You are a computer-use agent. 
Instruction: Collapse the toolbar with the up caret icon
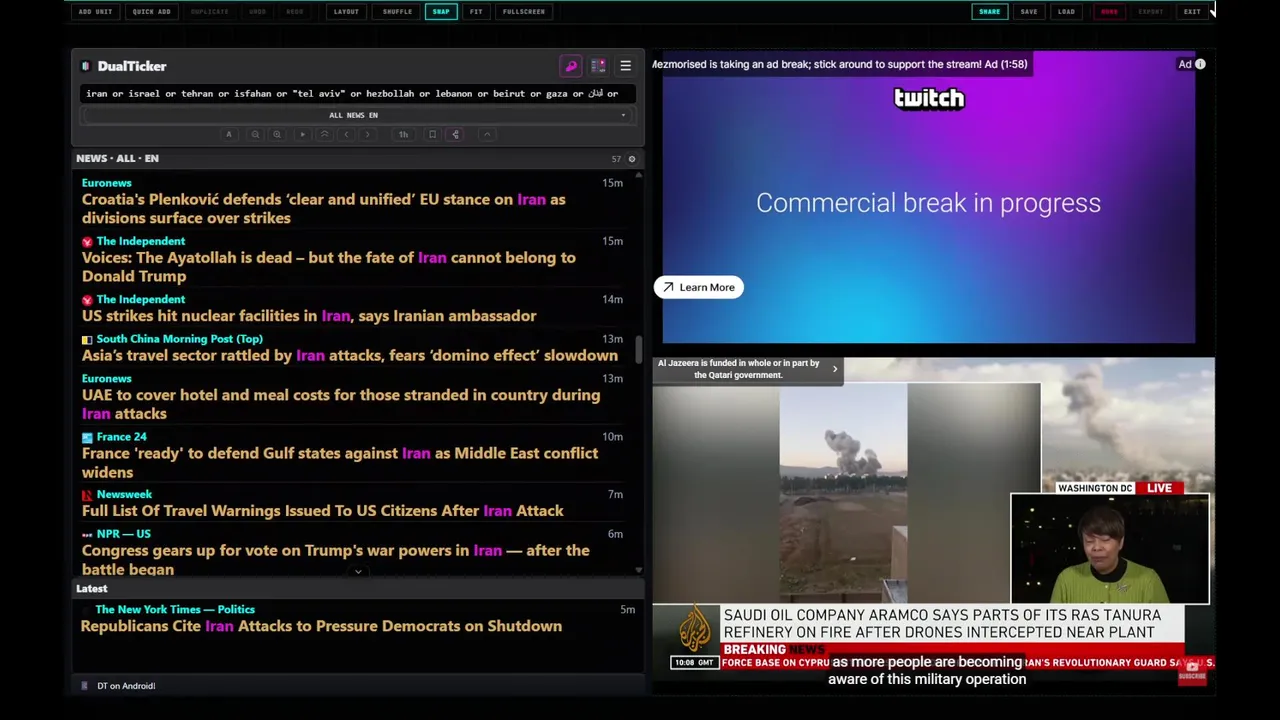[487, 134]
